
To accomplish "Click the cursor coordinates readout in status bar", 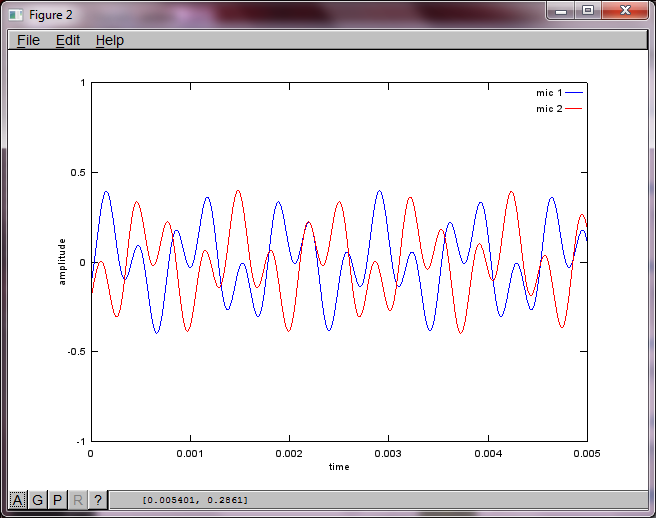I will 195,500.
